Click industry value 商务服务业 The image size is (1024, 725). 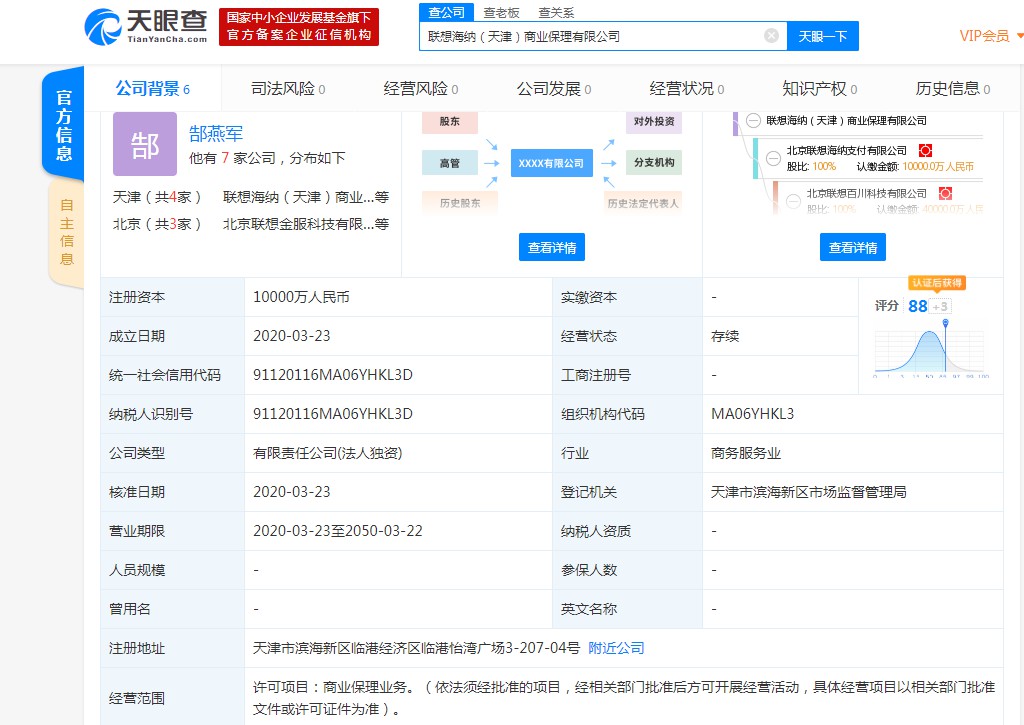(x=746, y=453)
